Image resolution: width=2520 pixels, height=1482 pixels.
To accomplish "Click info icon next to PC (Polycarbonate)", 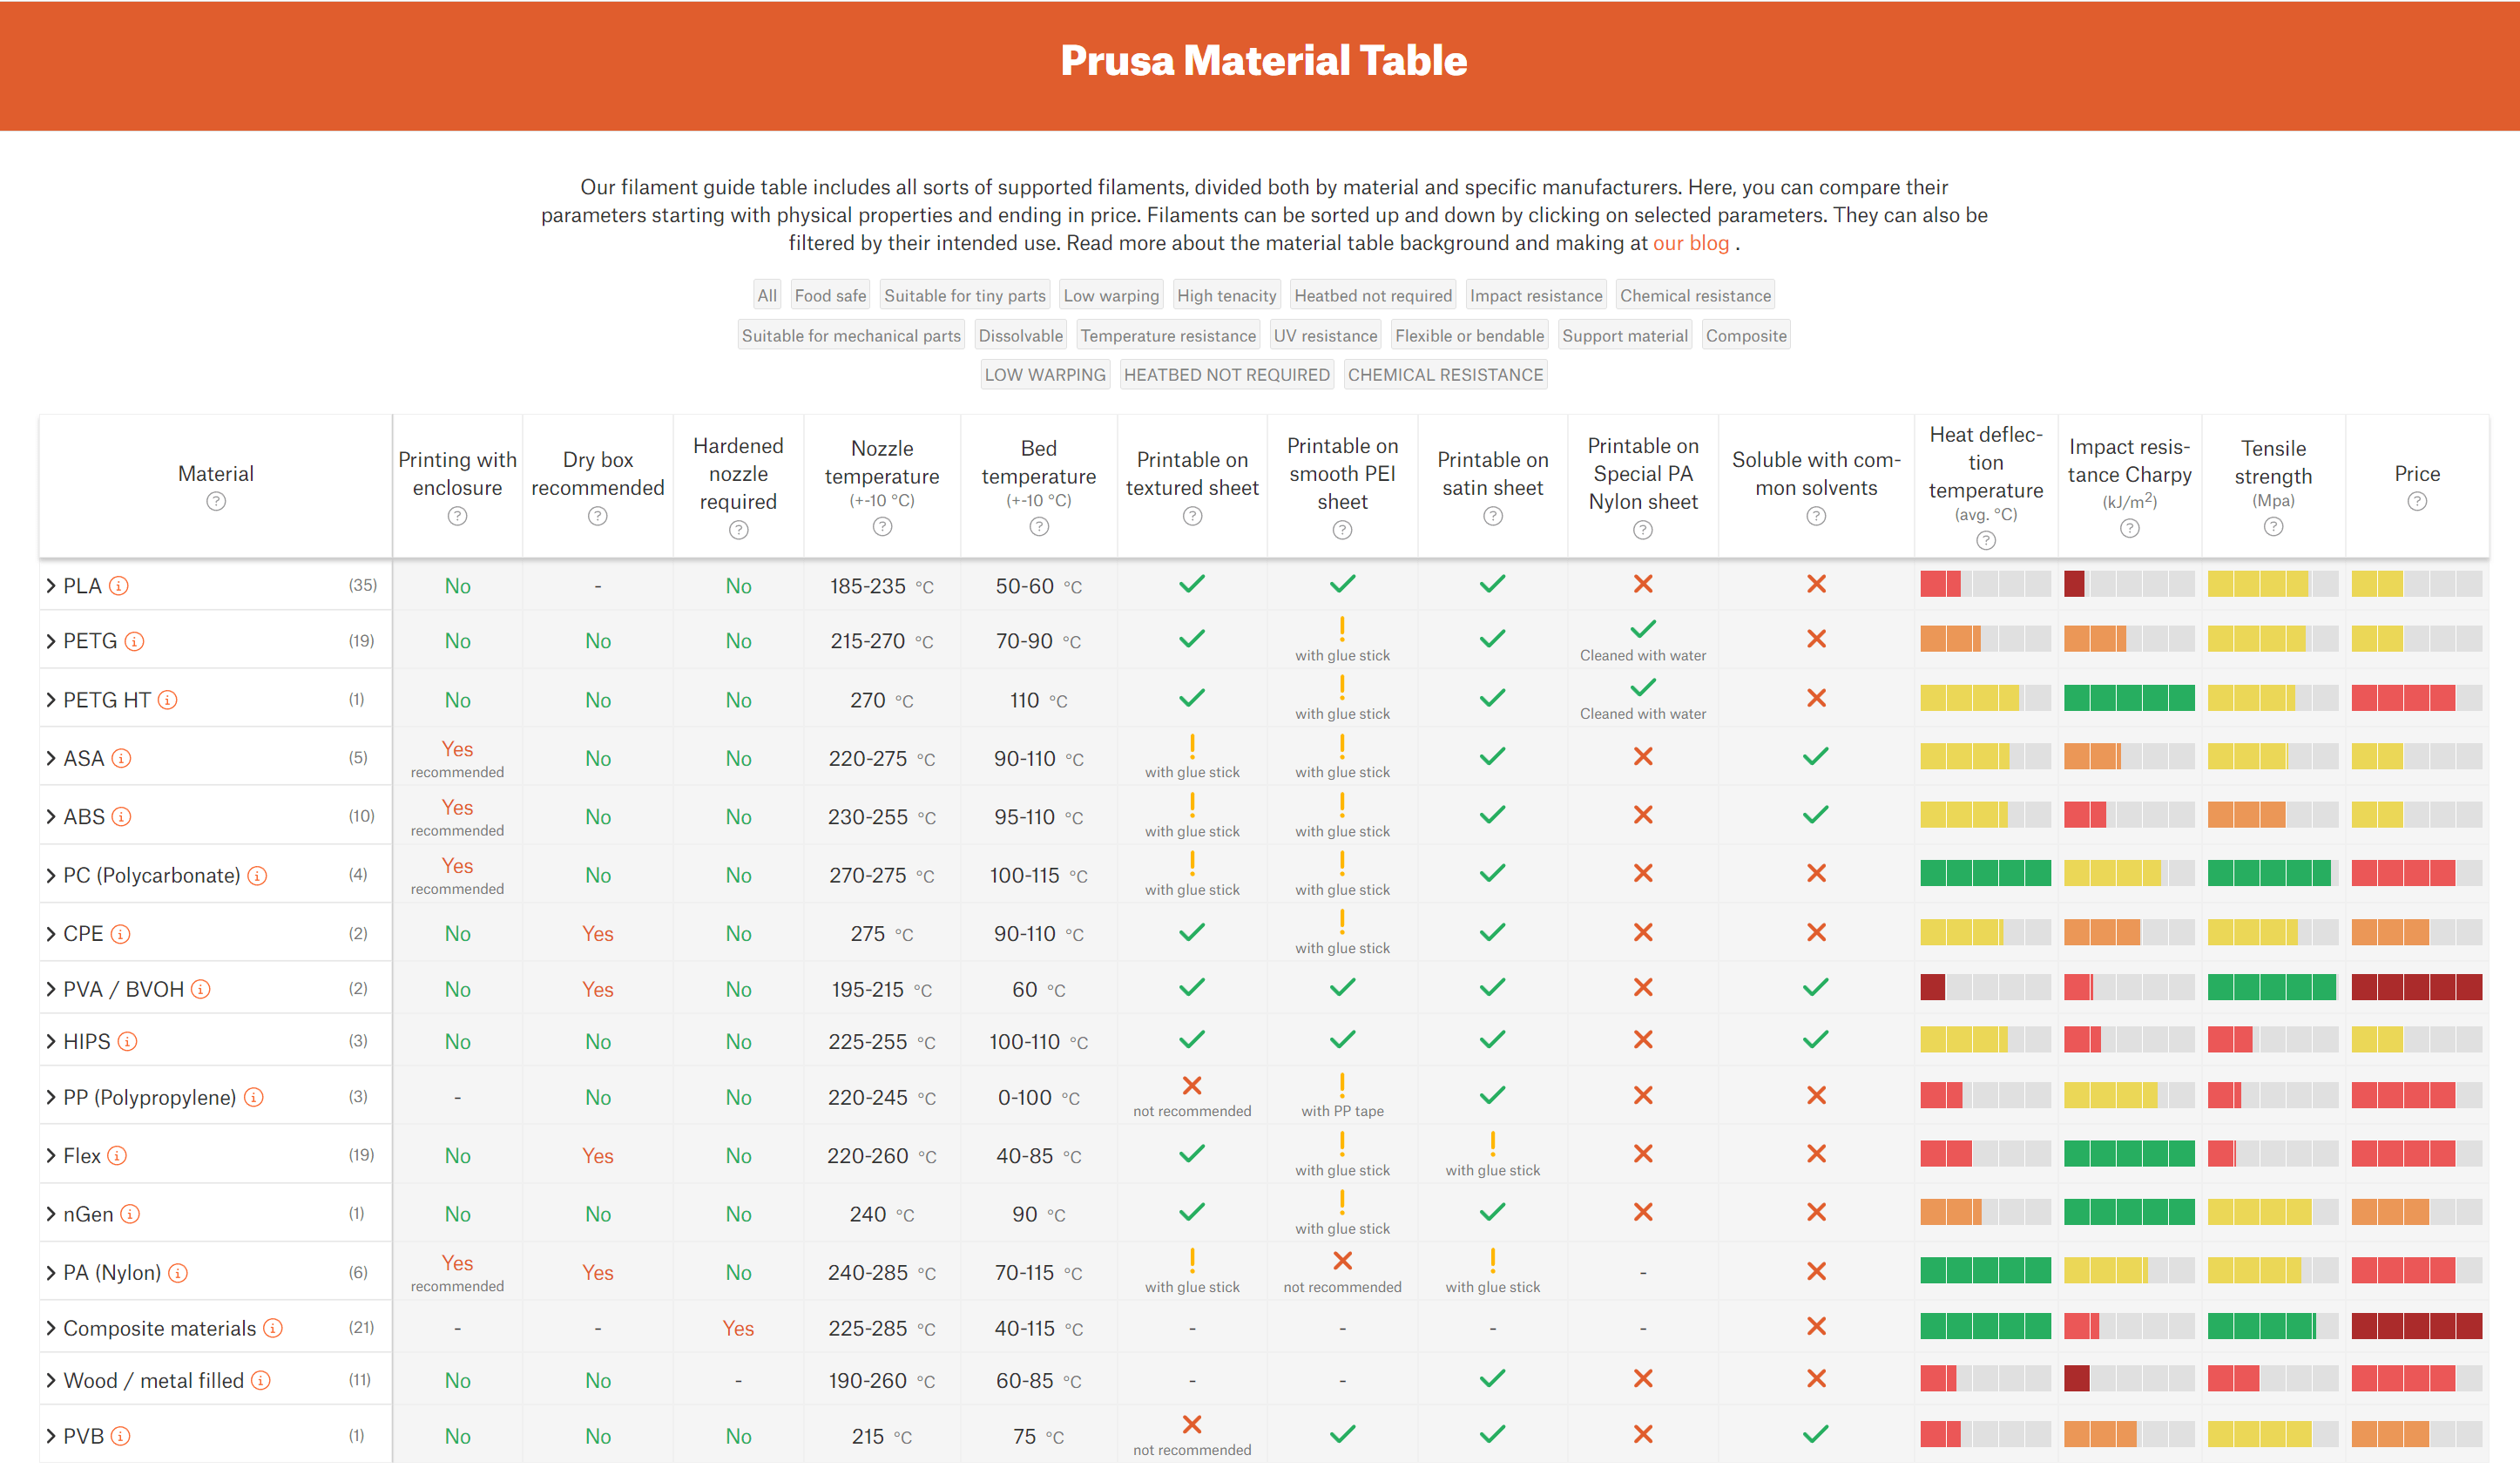I will pyautogui.click(x=257, y=876).
